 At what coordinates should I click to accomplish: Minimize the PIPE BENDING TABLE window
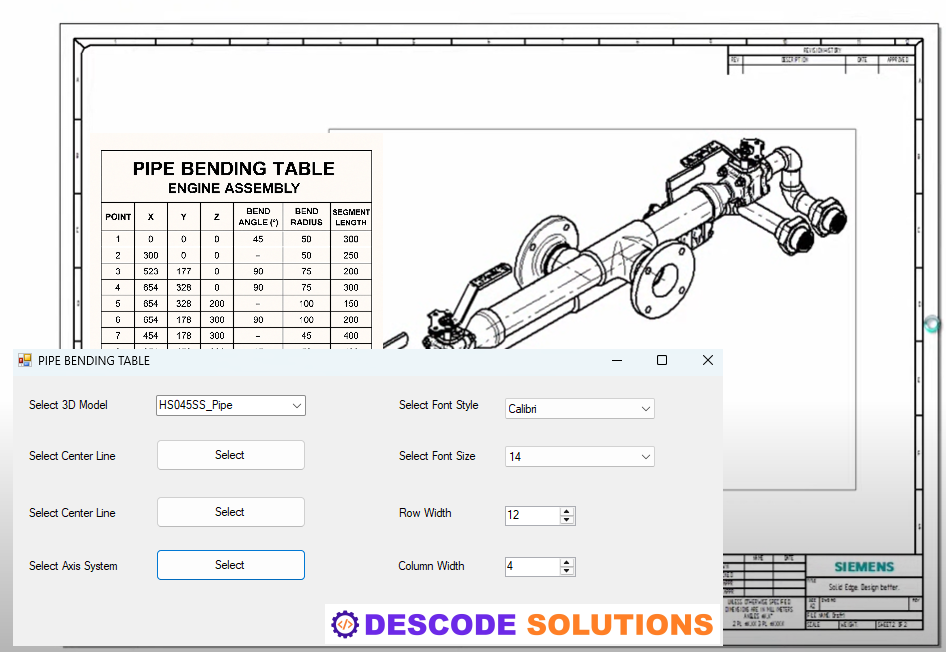617,360
